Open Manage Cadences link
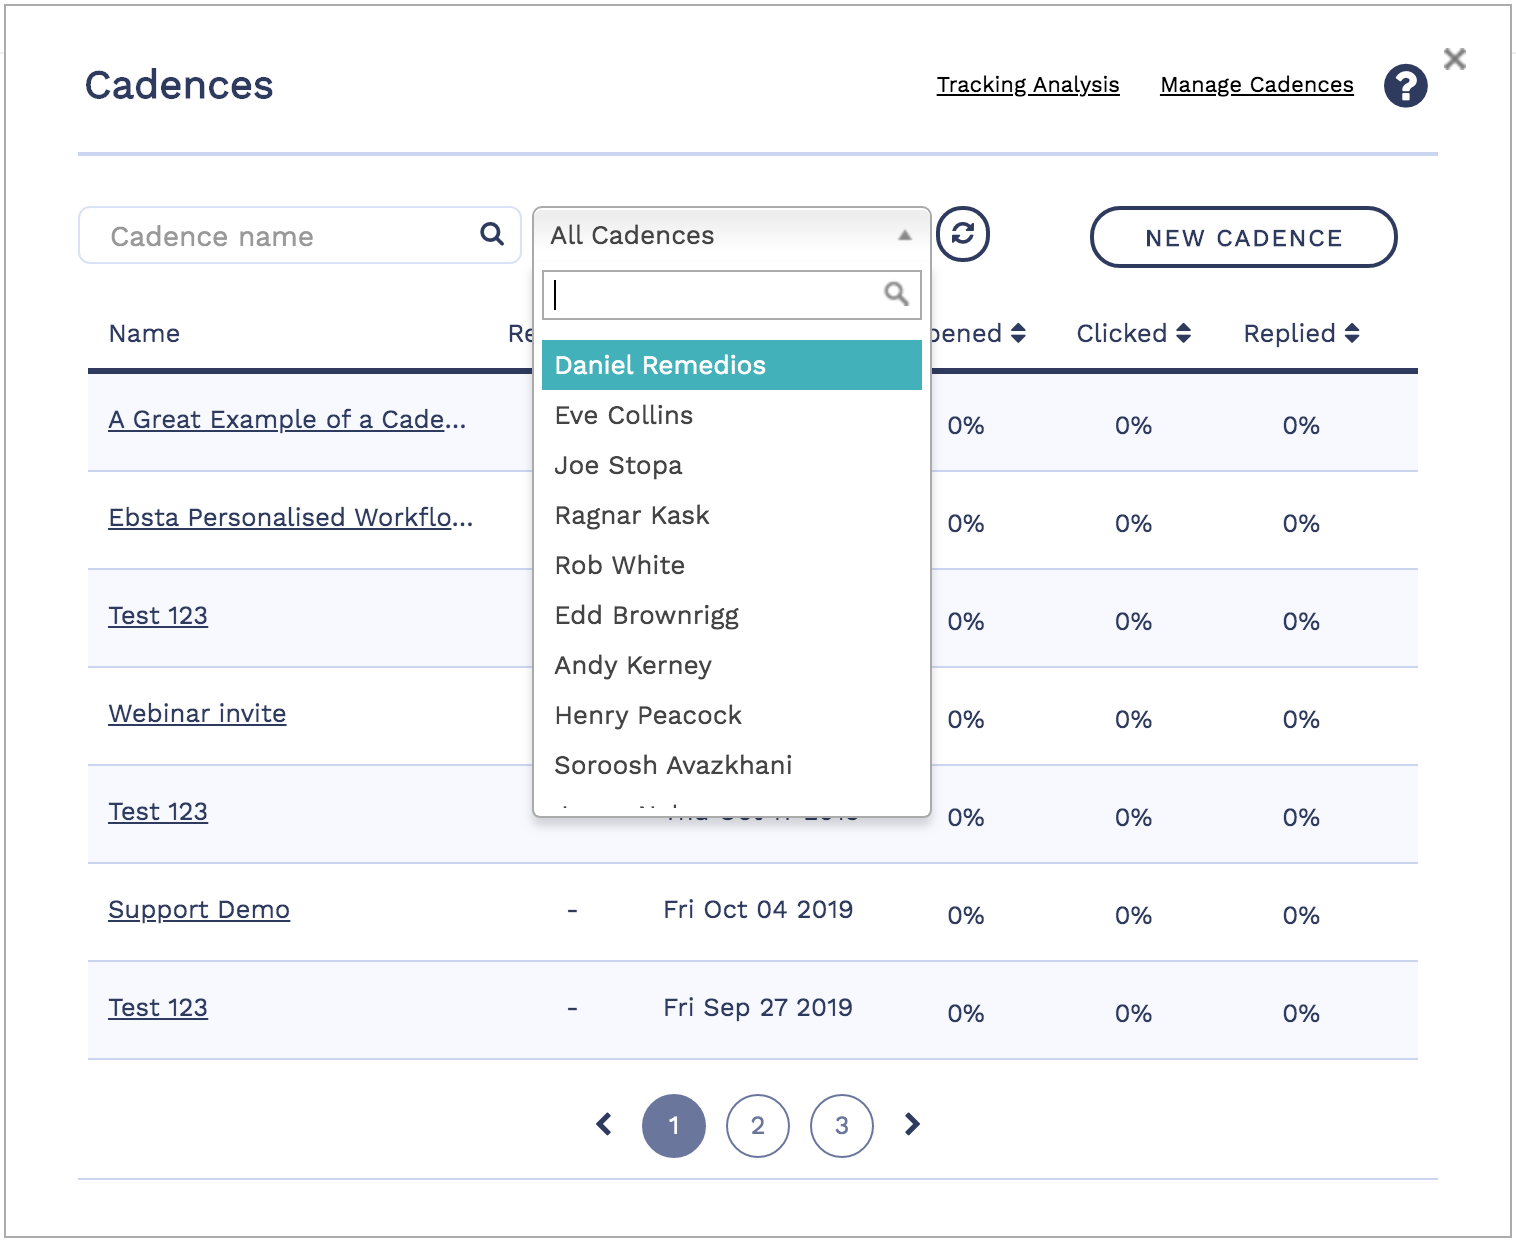Screen dimensions: 1516x1244 pyautogui.click(x=1256, y=85)
